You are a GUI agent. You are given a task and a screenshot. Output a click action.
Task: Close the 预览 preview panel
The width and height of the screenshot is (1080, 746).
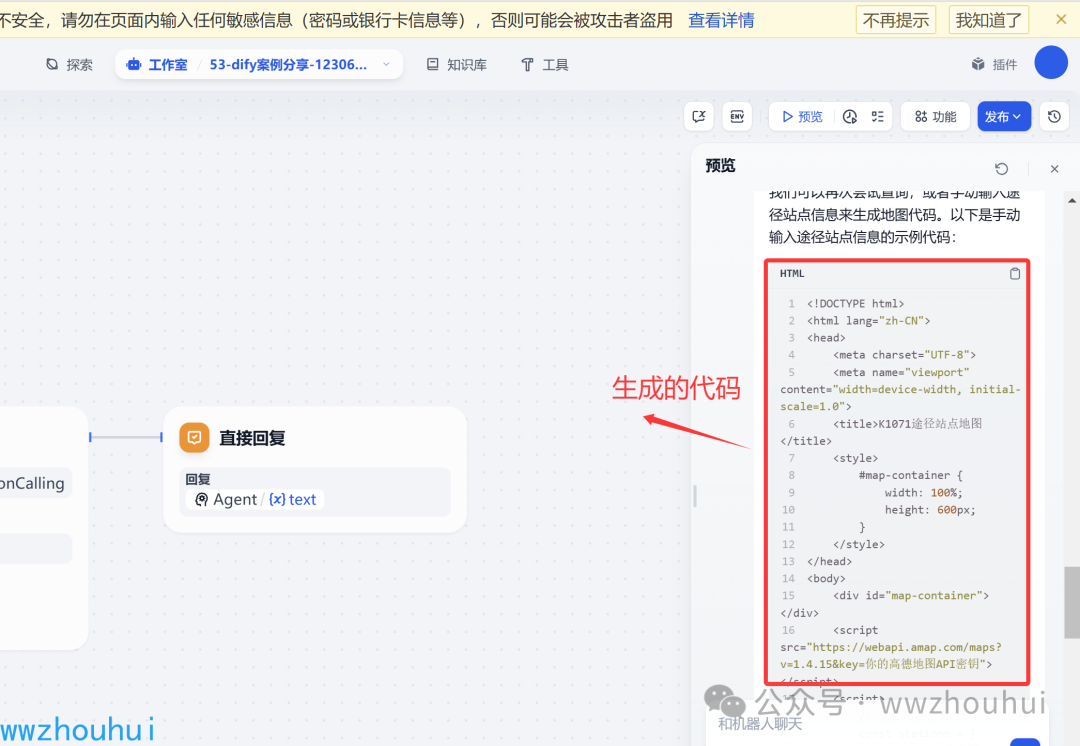coord(1055,169)
